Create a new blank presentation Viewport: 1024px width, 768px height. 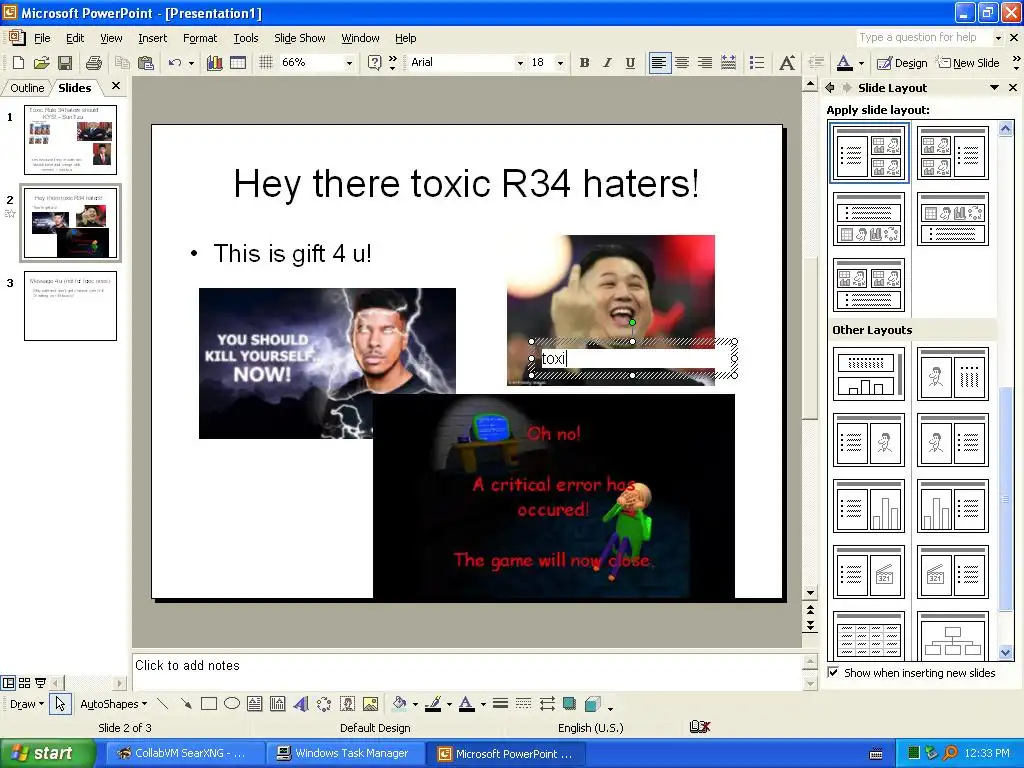18,63
